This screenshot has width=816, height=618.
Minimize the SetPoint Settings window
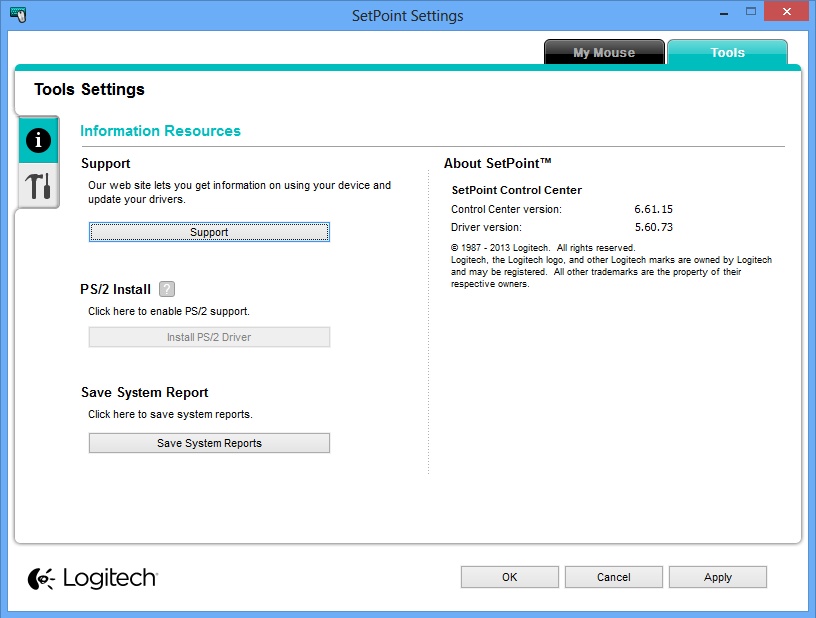pyautogui.click(x=724, y=12)
